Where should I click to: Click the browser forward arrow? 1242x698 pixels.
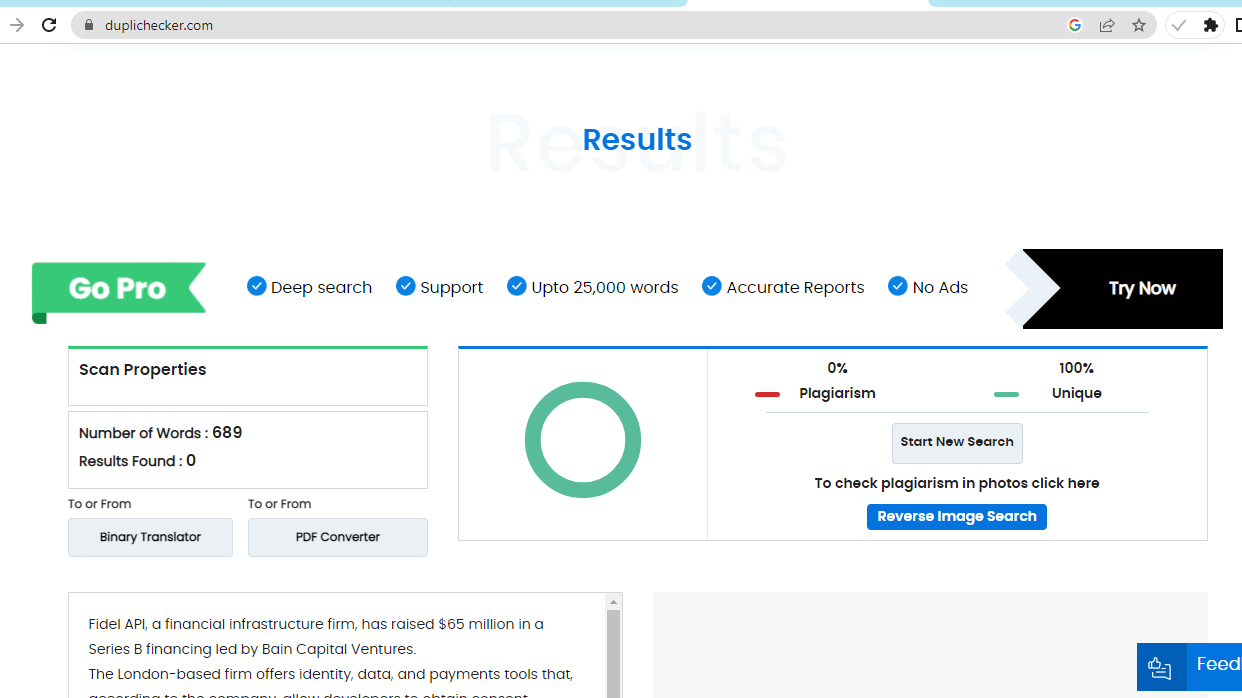[x=16, y=25]
